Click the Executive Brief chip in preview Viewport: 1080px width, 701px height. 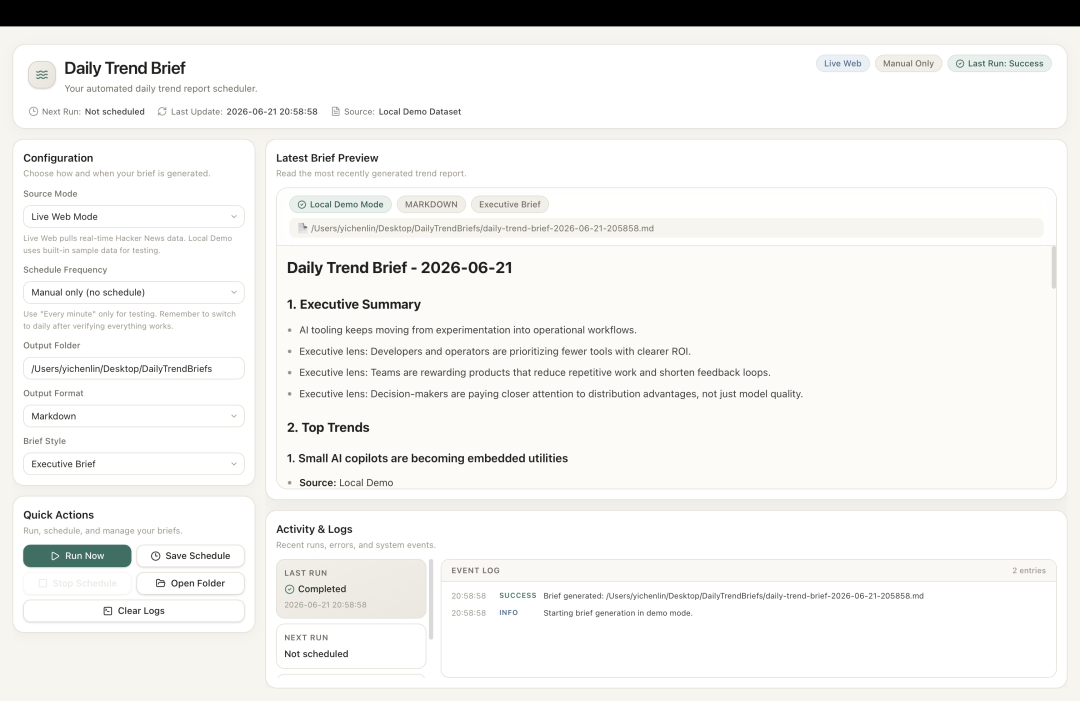click(x=510, y=205)
